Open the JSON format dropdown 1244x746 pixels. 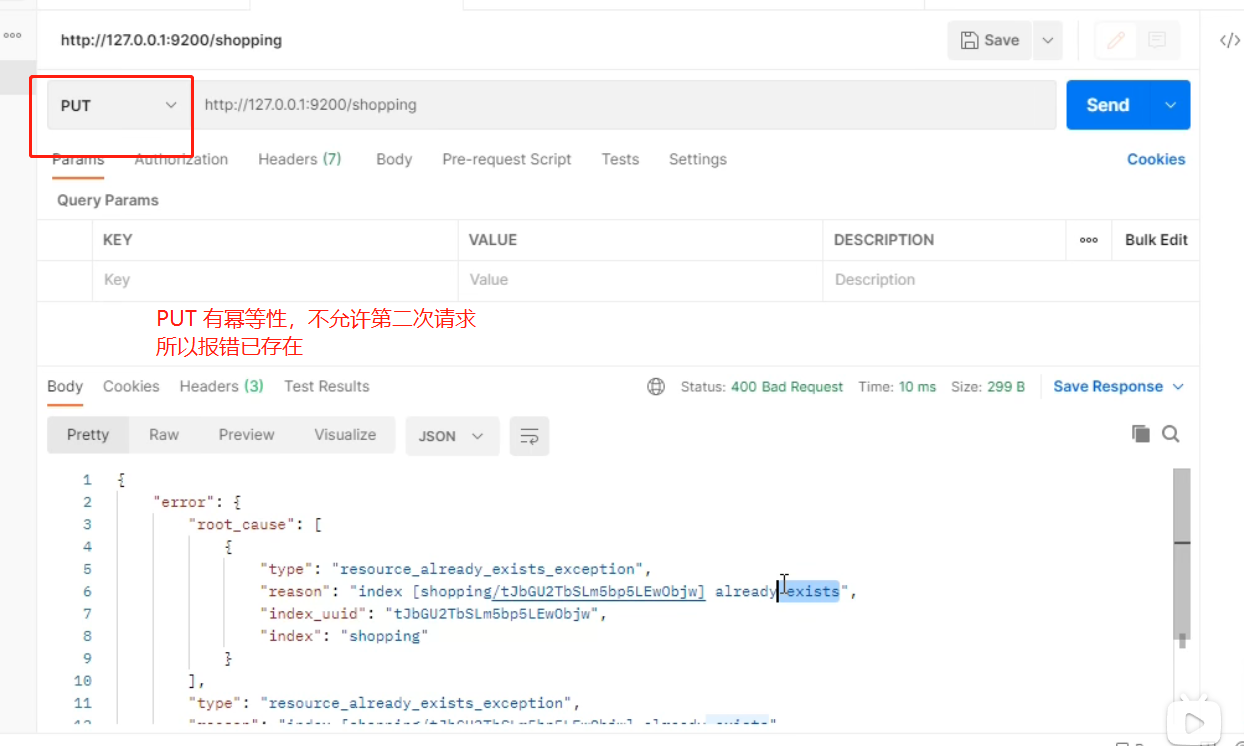[451, 436]
